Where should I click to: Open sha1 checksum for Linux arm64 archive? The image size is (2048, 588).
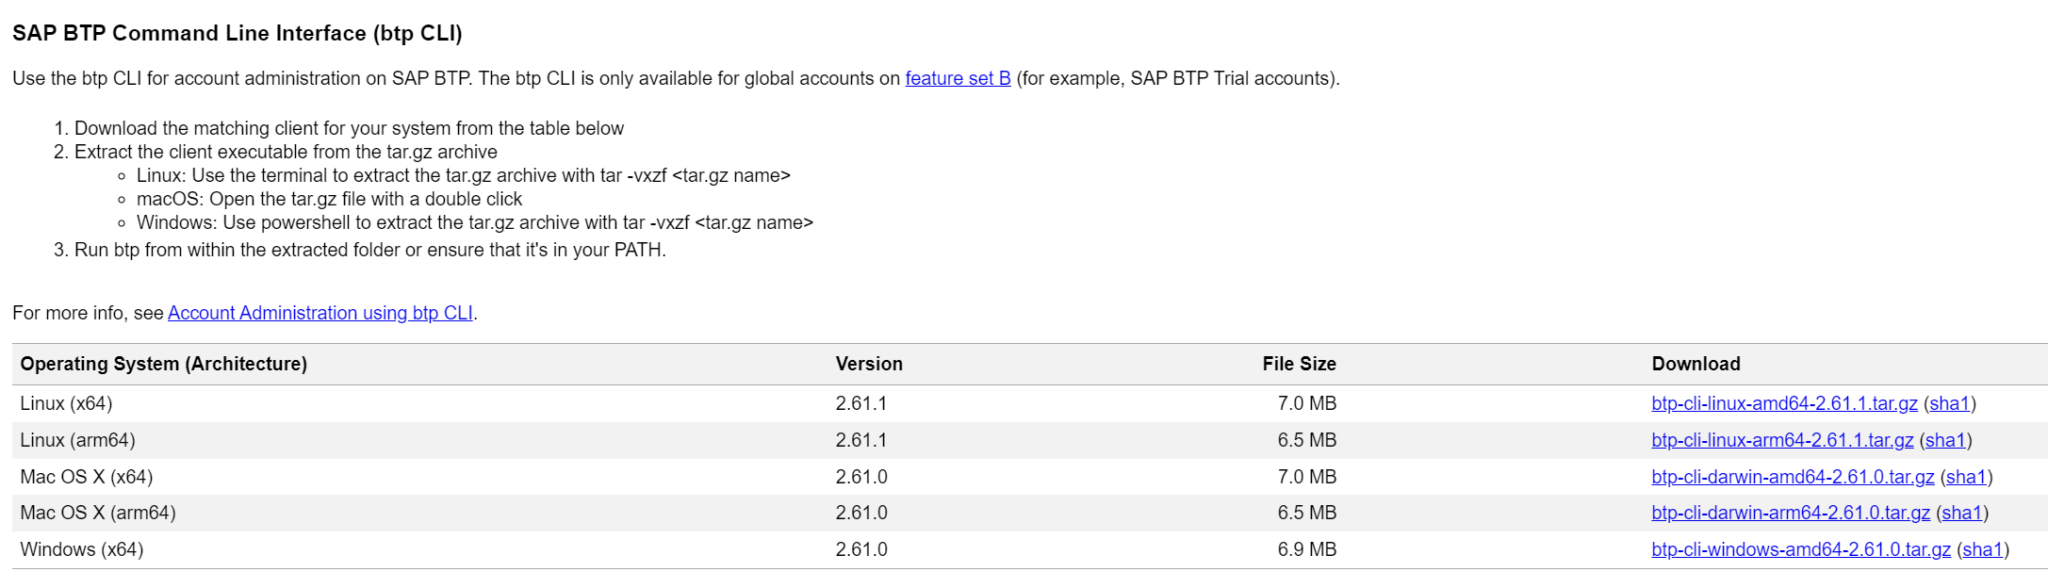coord(1945,441)
